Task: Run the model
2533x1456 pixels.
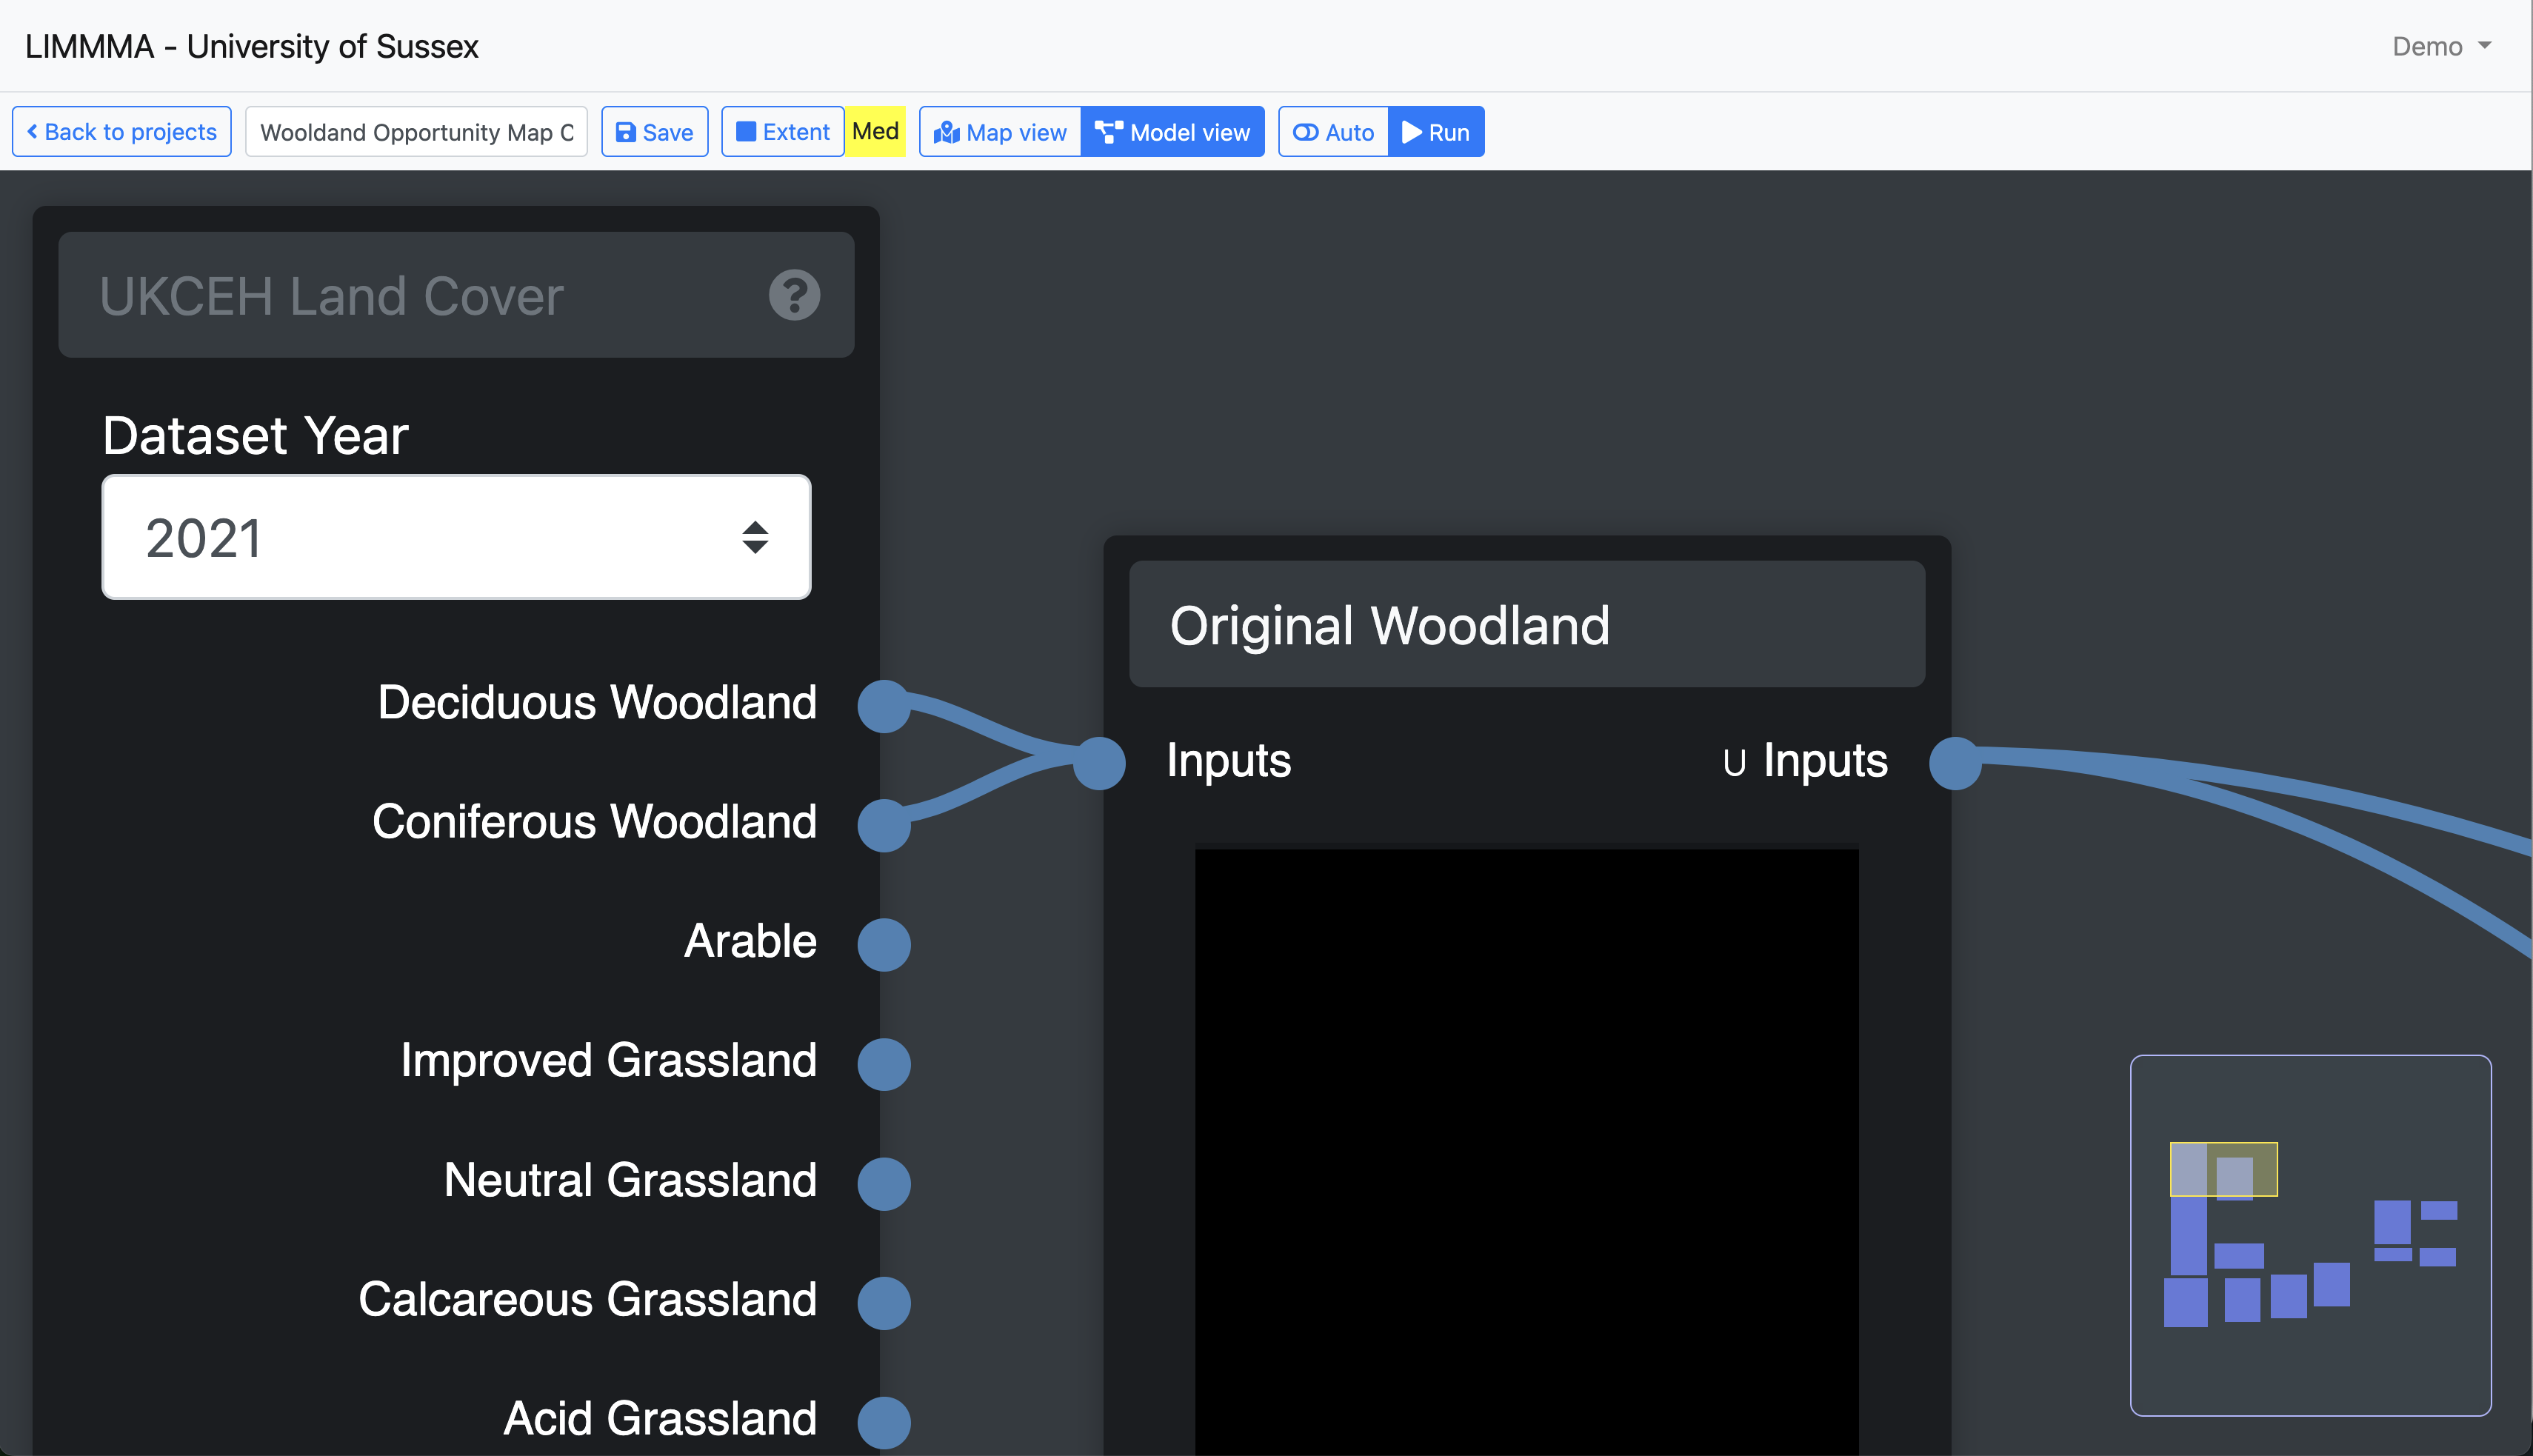Action: (1436, 132)
